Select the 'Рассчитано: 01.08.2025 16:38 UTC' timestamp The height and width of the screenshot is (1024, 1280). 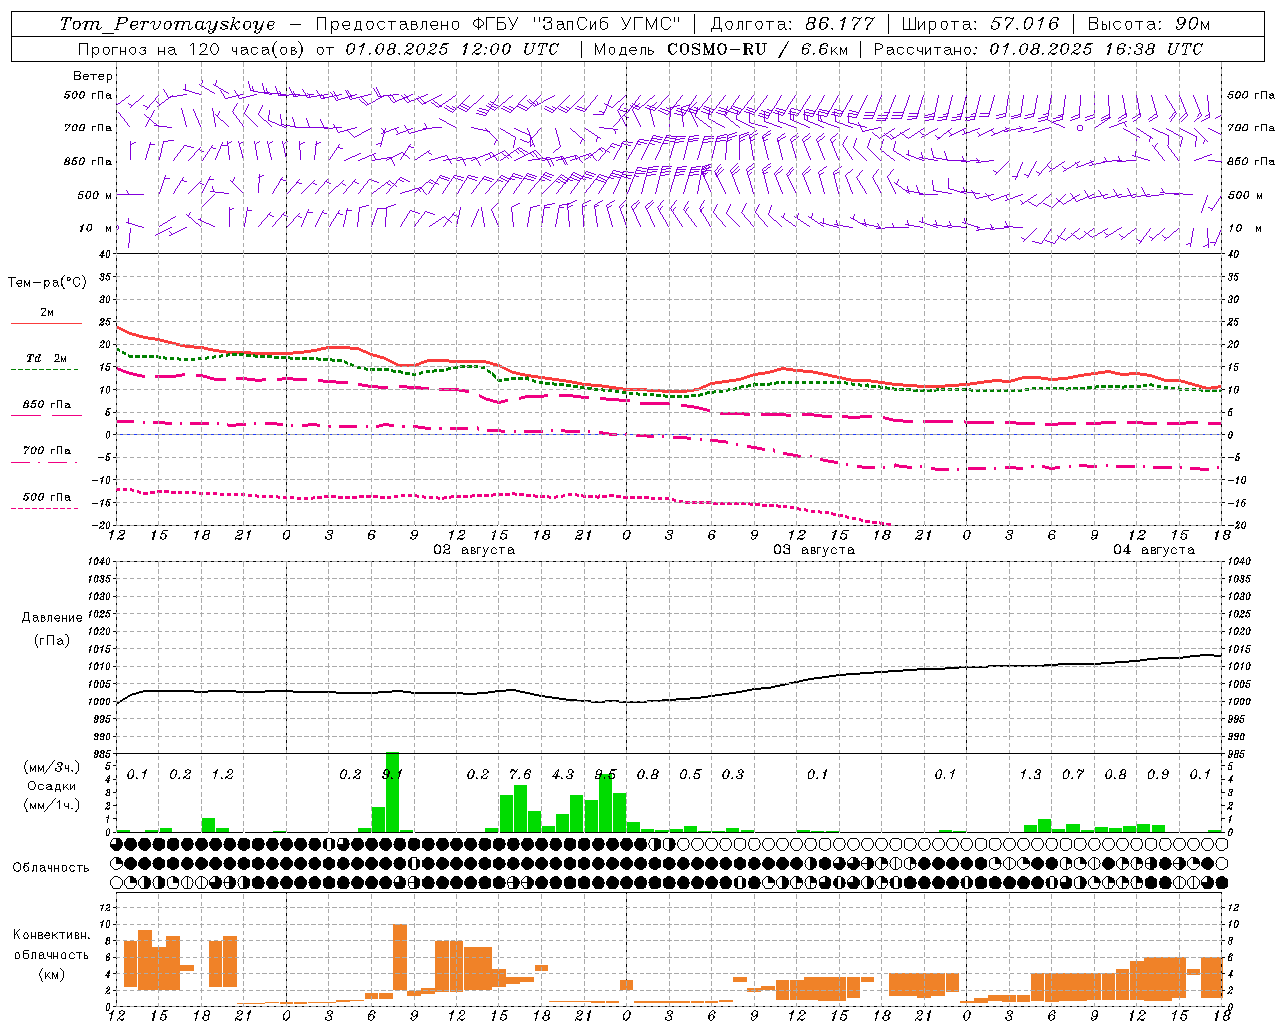[x=1038, y=49]
